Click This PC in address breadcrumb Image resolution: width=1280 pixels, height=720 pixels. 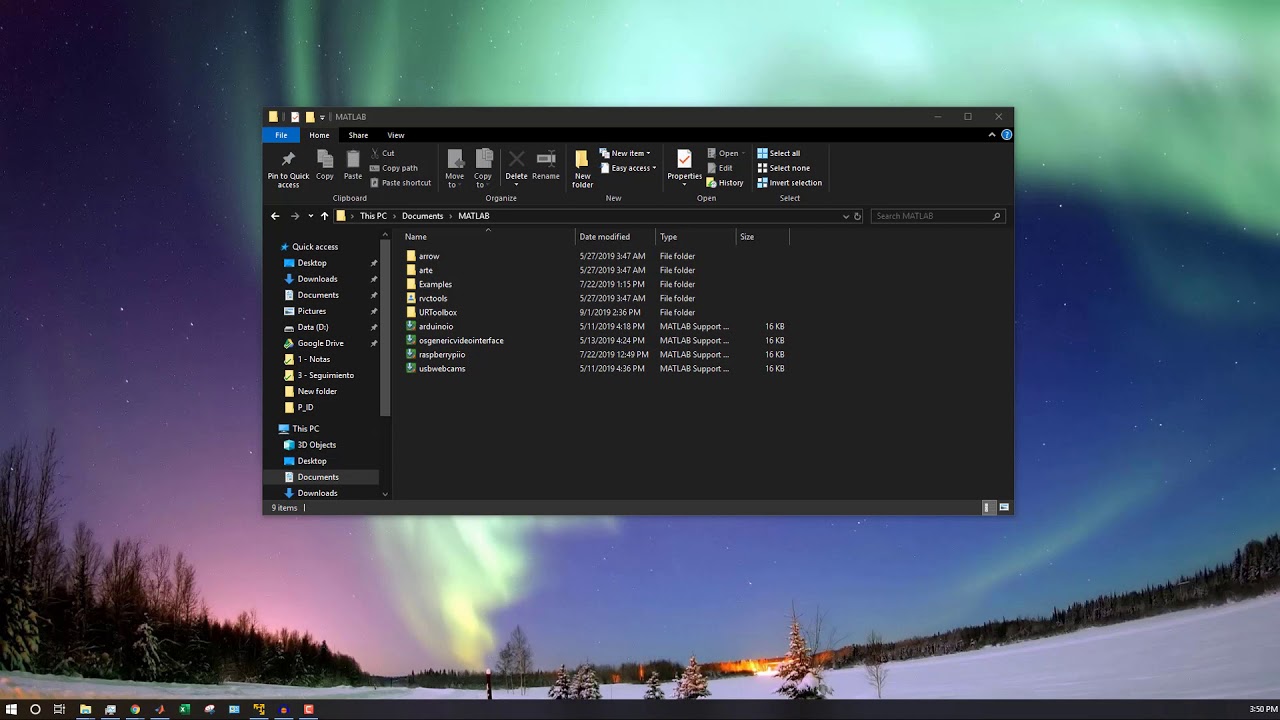(373, 216)
